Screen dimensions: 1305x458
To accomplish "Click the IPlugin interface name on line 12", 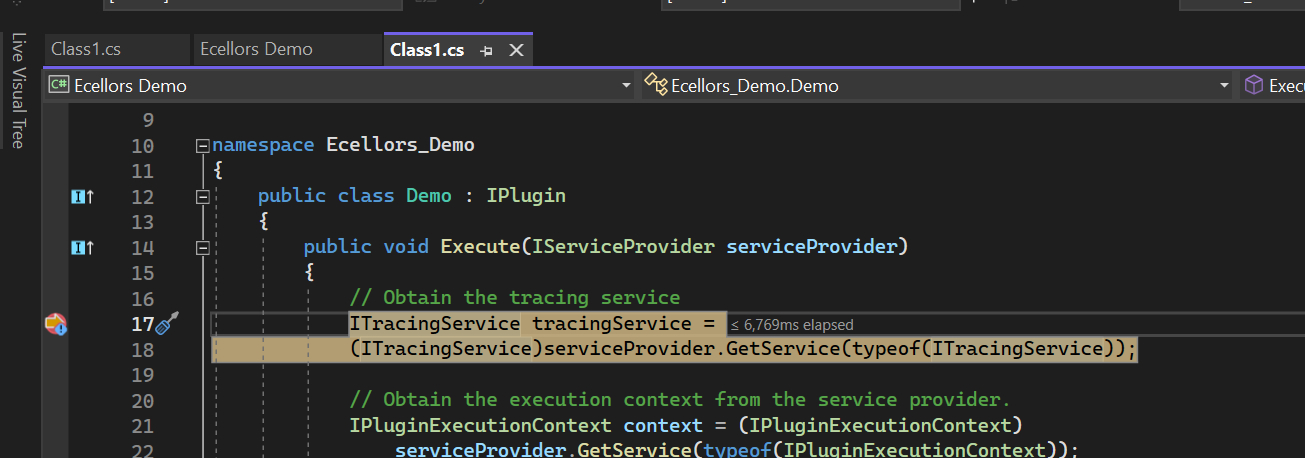I will pyautogui.click(x=526, y=196).
